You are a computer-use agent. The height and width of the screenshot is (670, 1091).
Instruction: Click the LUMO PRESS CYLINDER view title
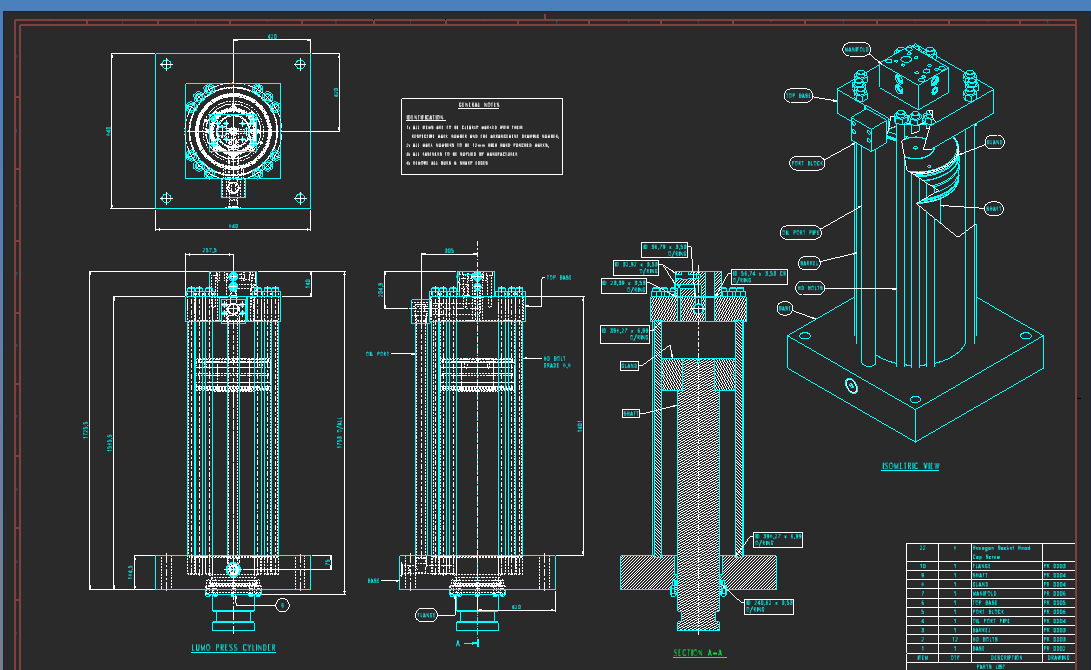pyautogui.click(x=233, y=648)
